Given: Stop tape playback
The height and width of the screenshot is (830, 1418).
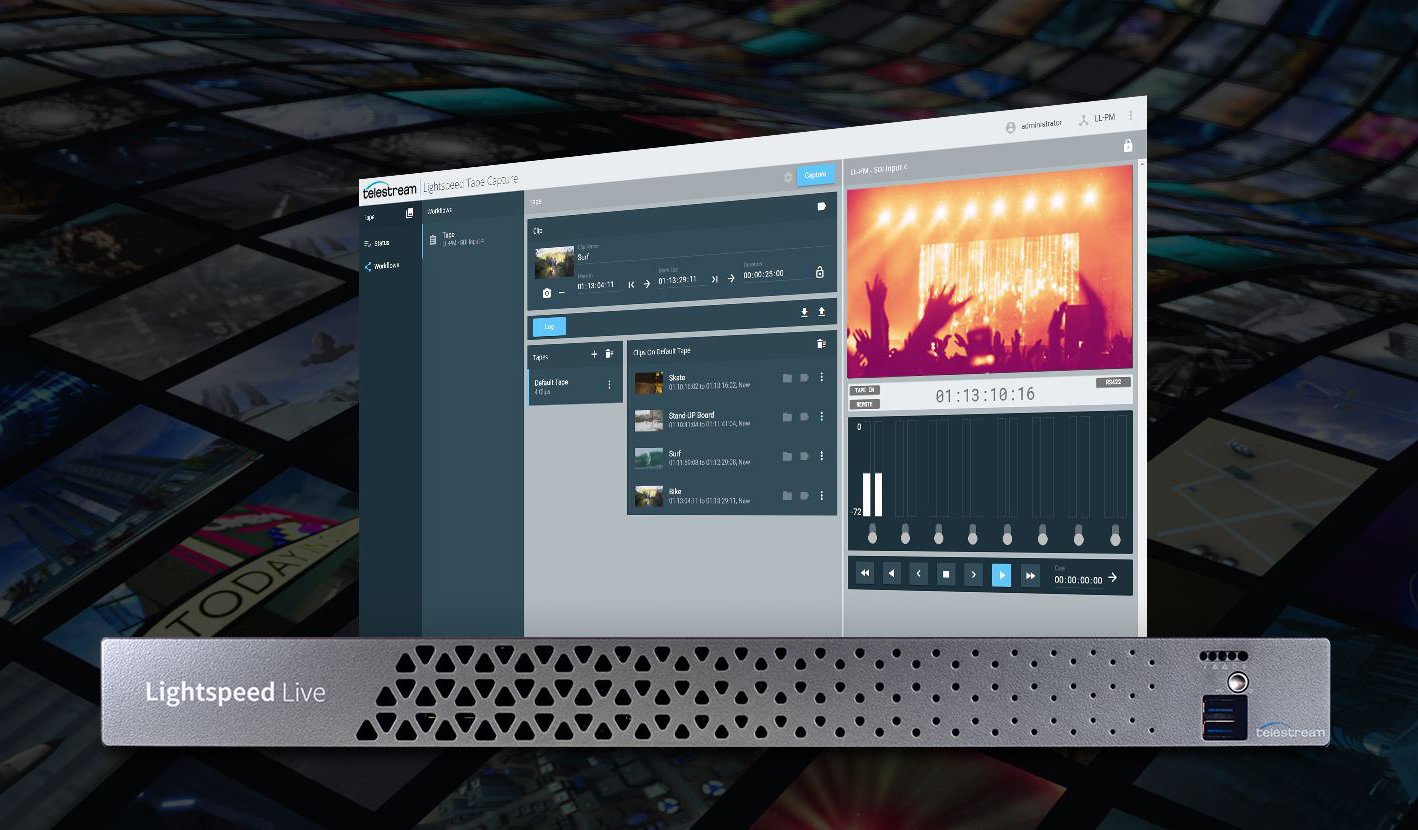Looking at the screenshot, I should pos(946,575).
